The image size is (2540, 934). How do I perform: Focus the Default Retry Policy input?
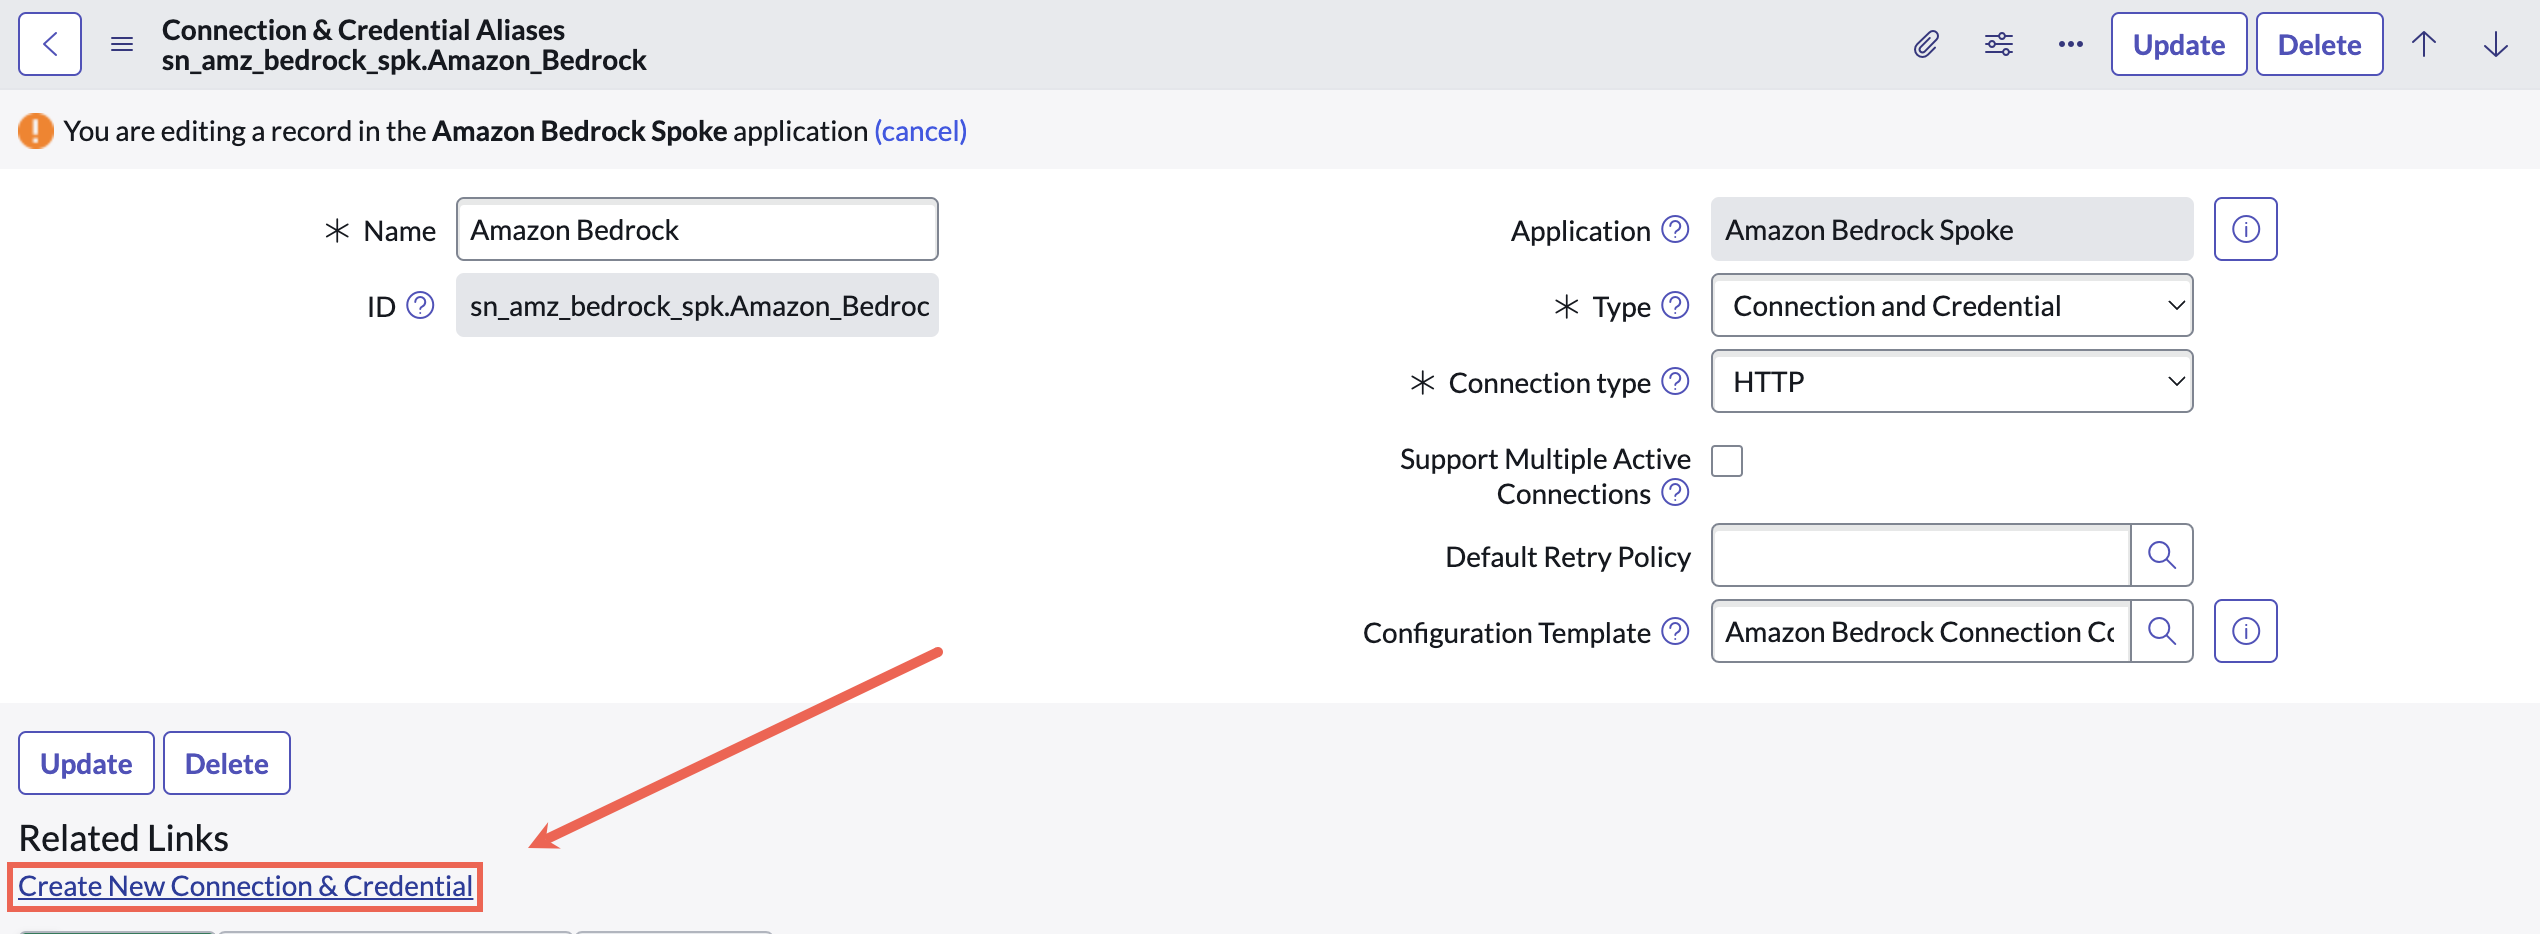(1921, 555)
